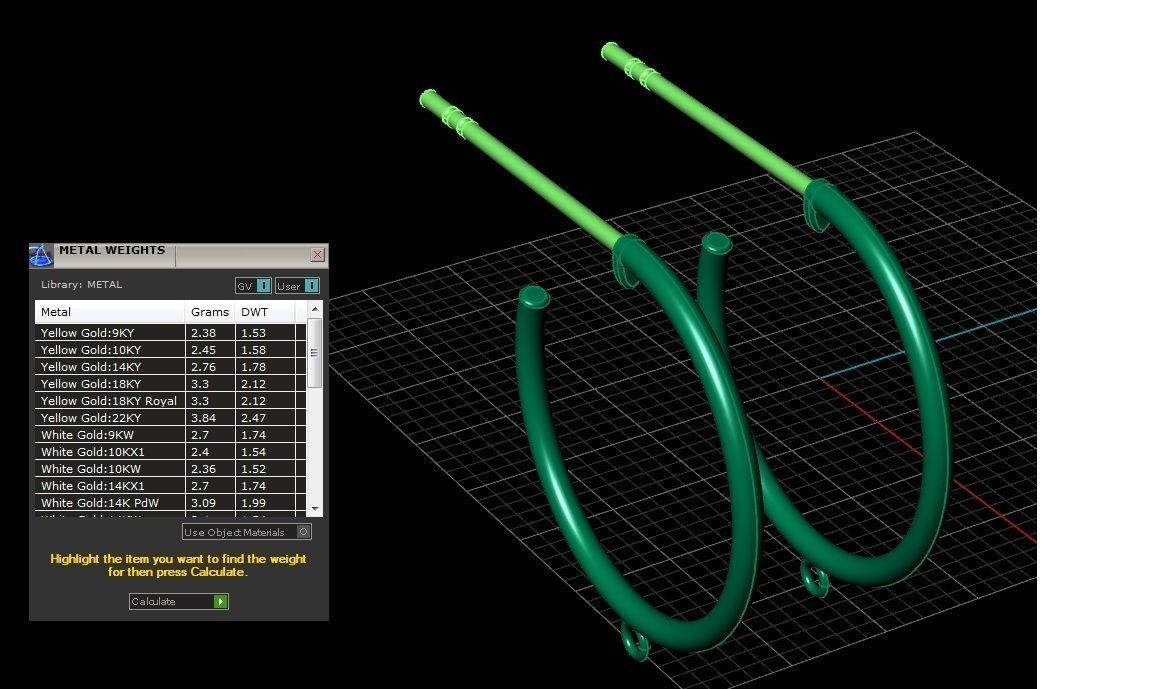
Task: Select the Yellow Gold:22KY row
Action: (170, 417)
